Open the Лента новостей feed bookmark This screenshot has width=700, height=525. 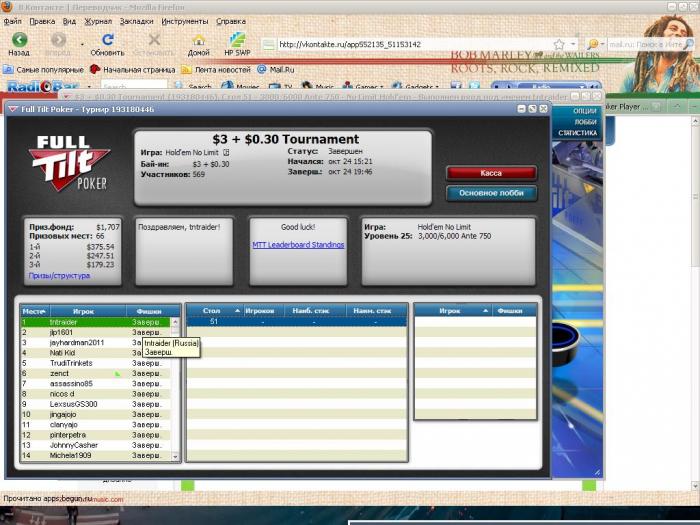216,70
